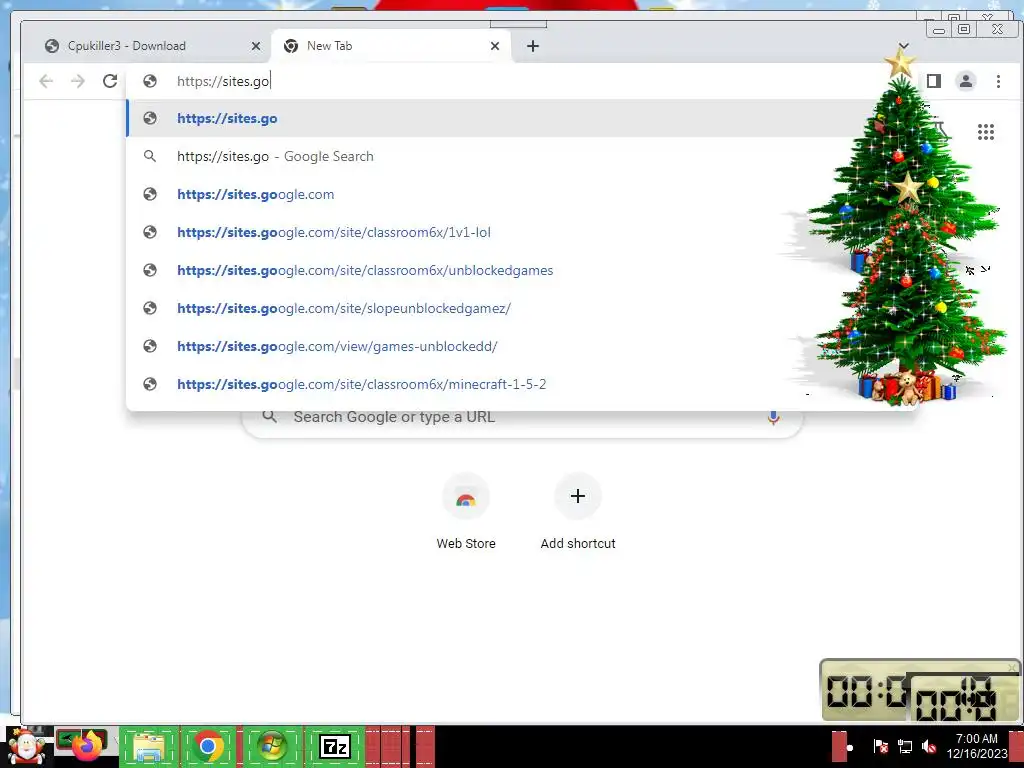
Task: Open the Web Store shortcut
Action: pos(466,513)
